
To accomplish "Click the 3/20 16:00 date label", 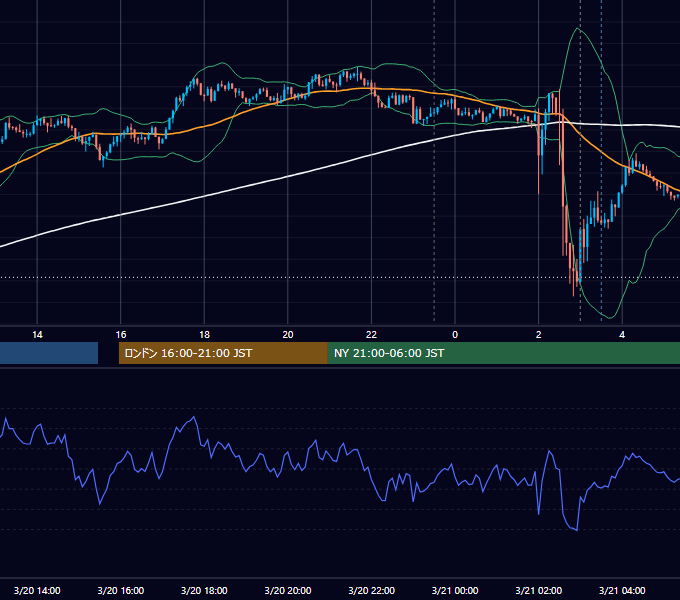I will pyautogui.click(x=121, y=590).
